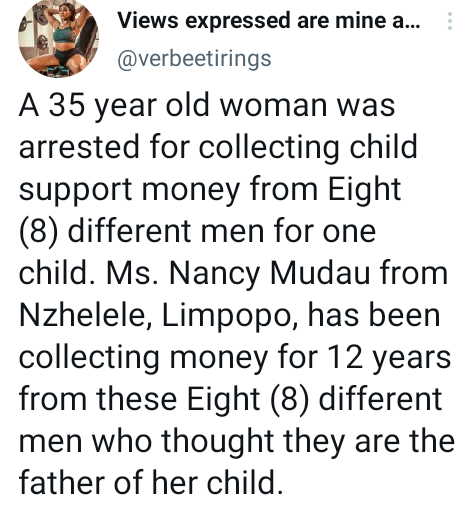This screenshot has height=517, width=474.
Task: Tap the words "has been" after Limpopo
Action: [374, 316]
